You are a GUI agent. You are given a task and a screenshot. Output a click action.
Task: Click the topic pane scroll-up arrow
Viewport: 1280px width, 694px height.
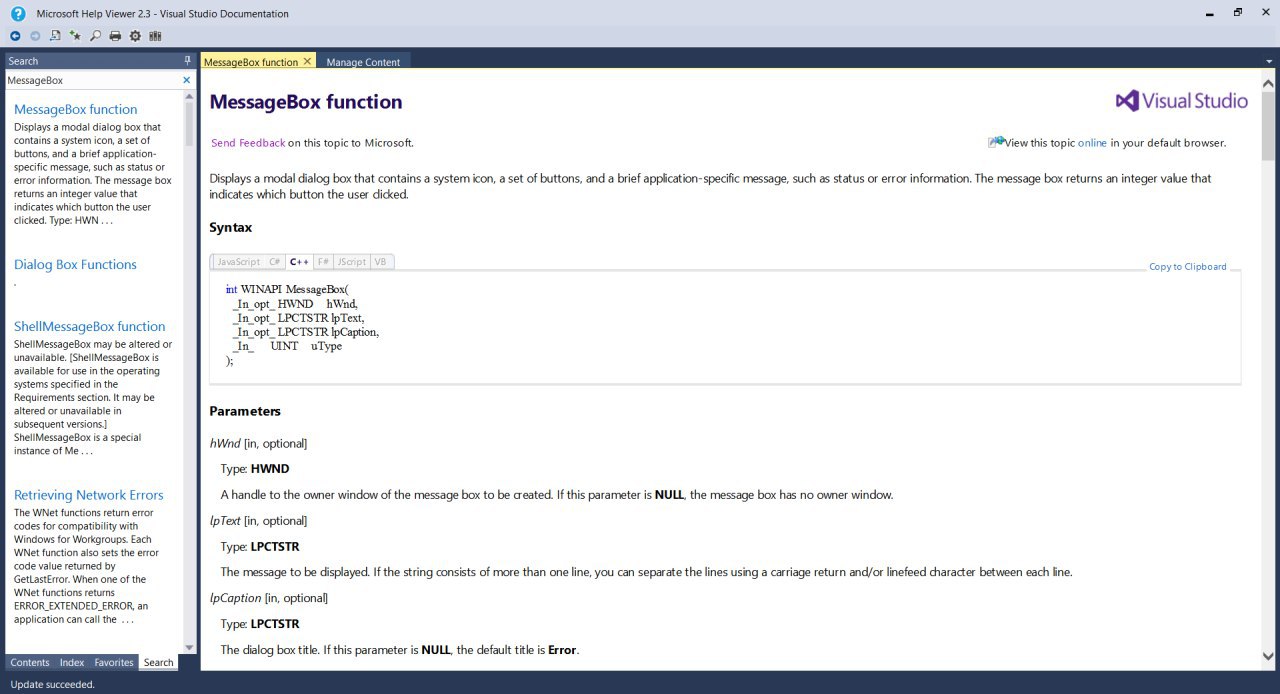click(x=1268, y=85)
